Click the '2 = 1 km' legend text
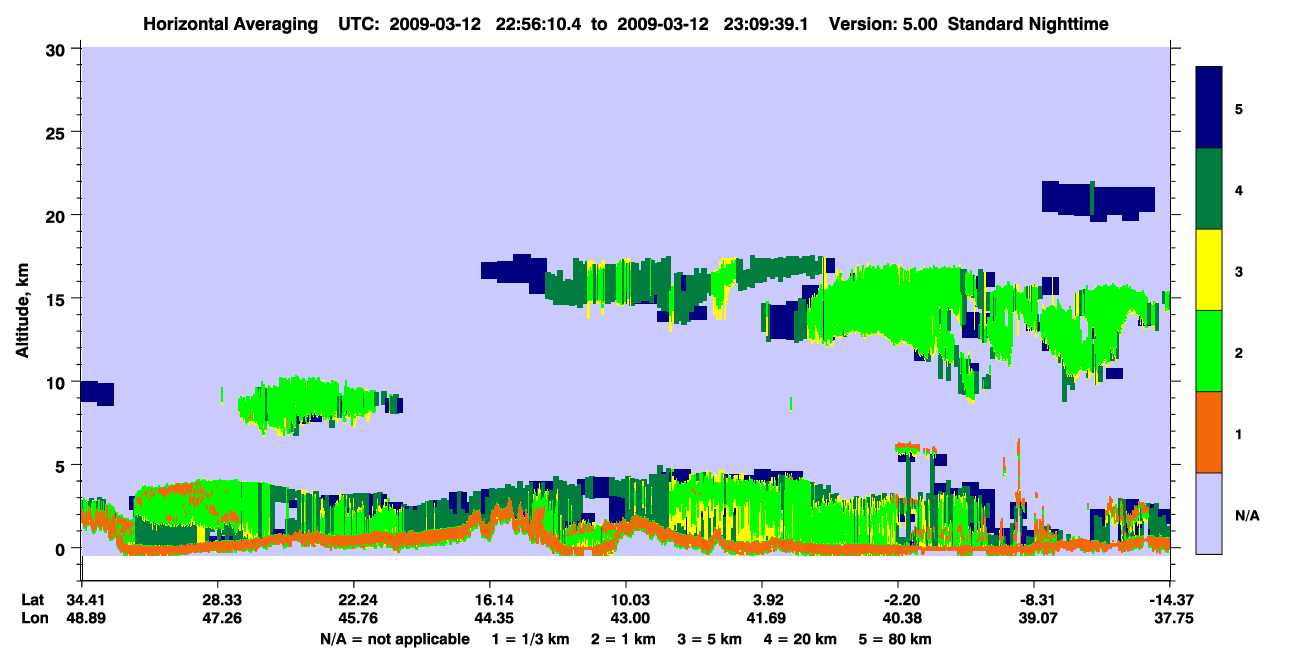Viewport: 1300px width, 667px height. 622,638
